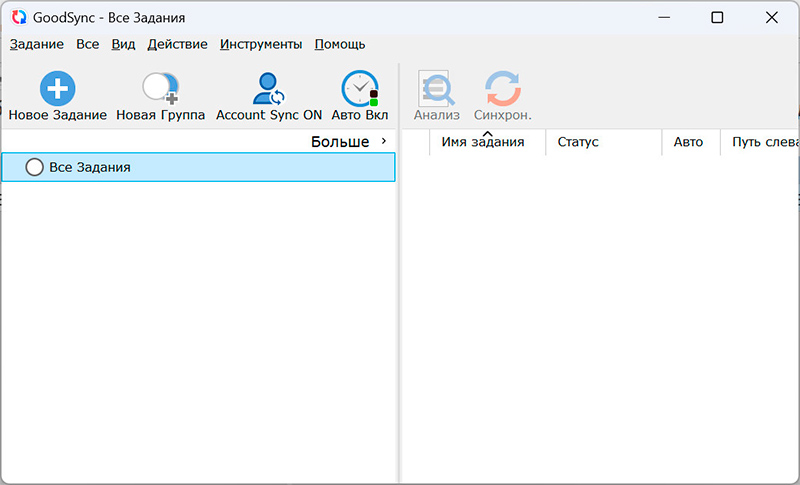Click the Статус column header
The image size is (800, 485).
tap(578, 142)
